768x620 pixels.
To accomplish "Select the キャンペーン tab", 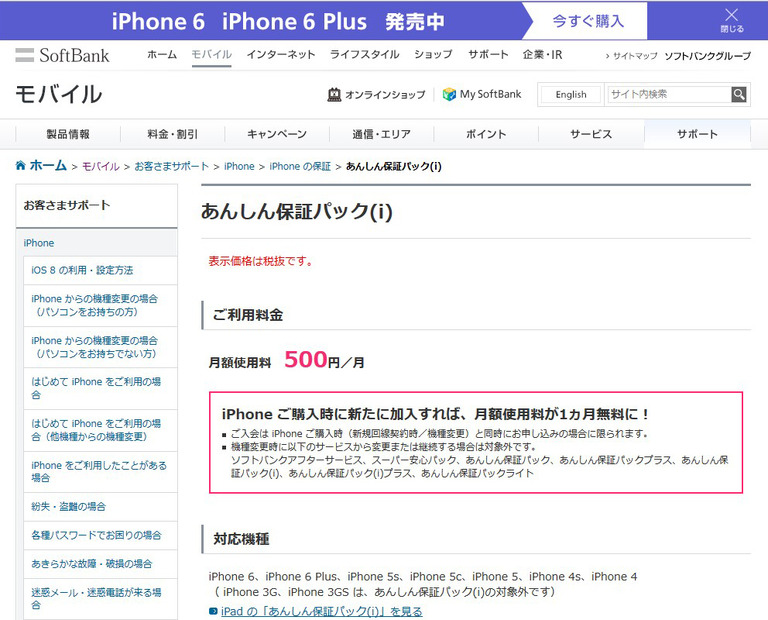I will [x=277, y=134].
